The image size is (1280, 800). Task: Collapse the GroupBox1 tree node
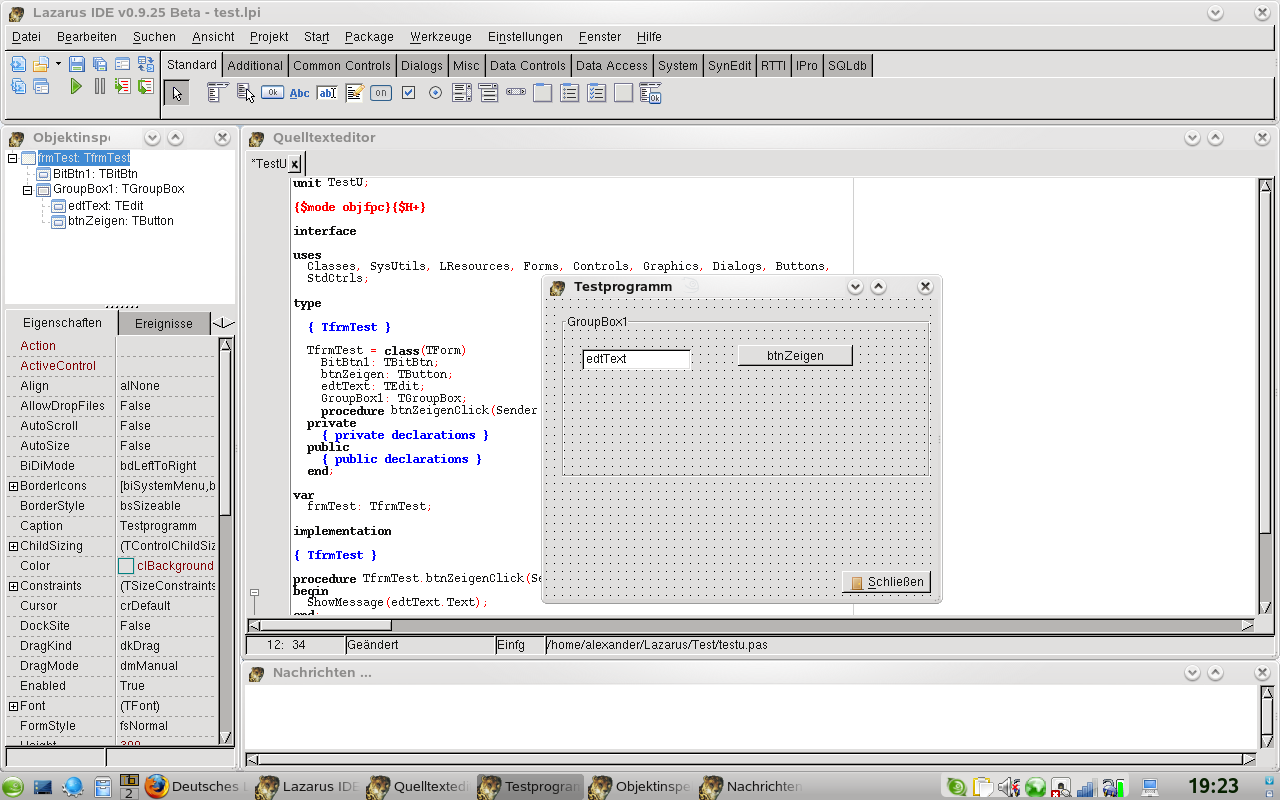click(28, 190)
